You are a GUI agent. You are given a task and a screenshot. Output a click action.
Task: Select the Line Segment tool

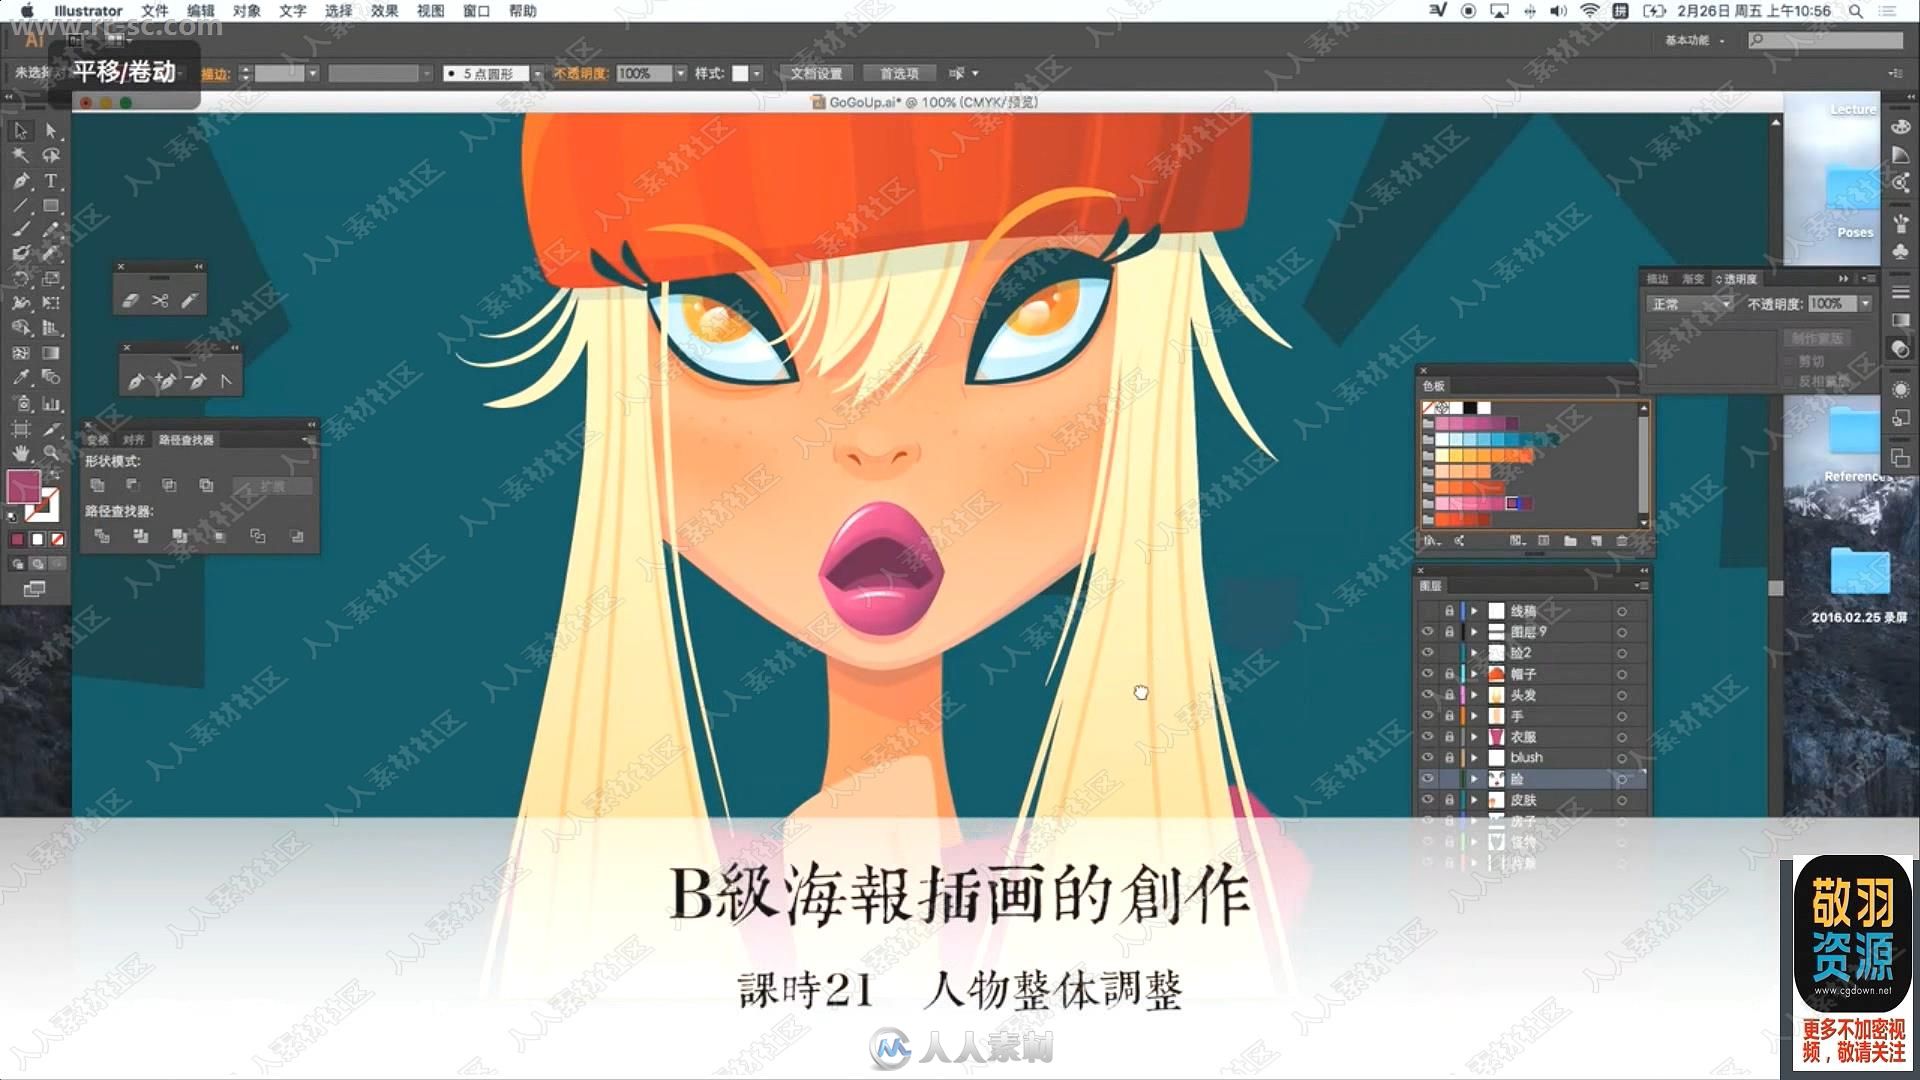[x=21, y=206]
